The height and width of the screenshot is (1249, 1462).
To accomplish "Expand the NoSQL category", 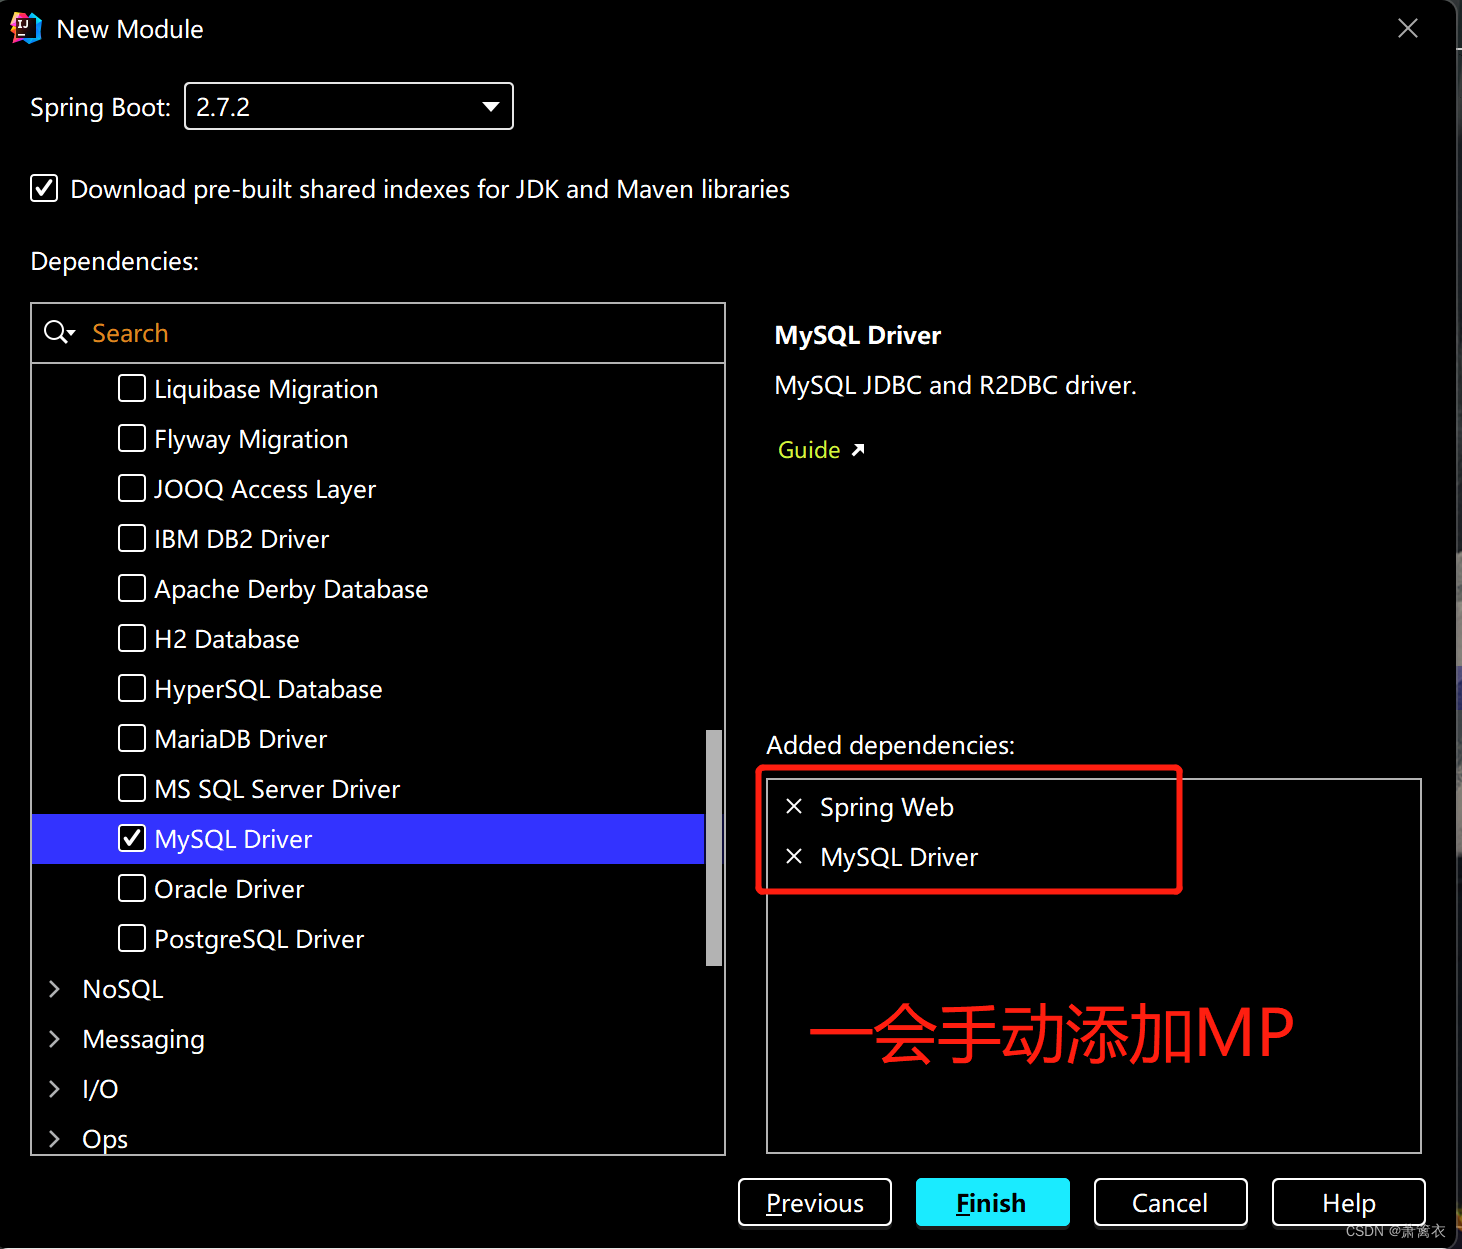I will [x=54, y=988].
